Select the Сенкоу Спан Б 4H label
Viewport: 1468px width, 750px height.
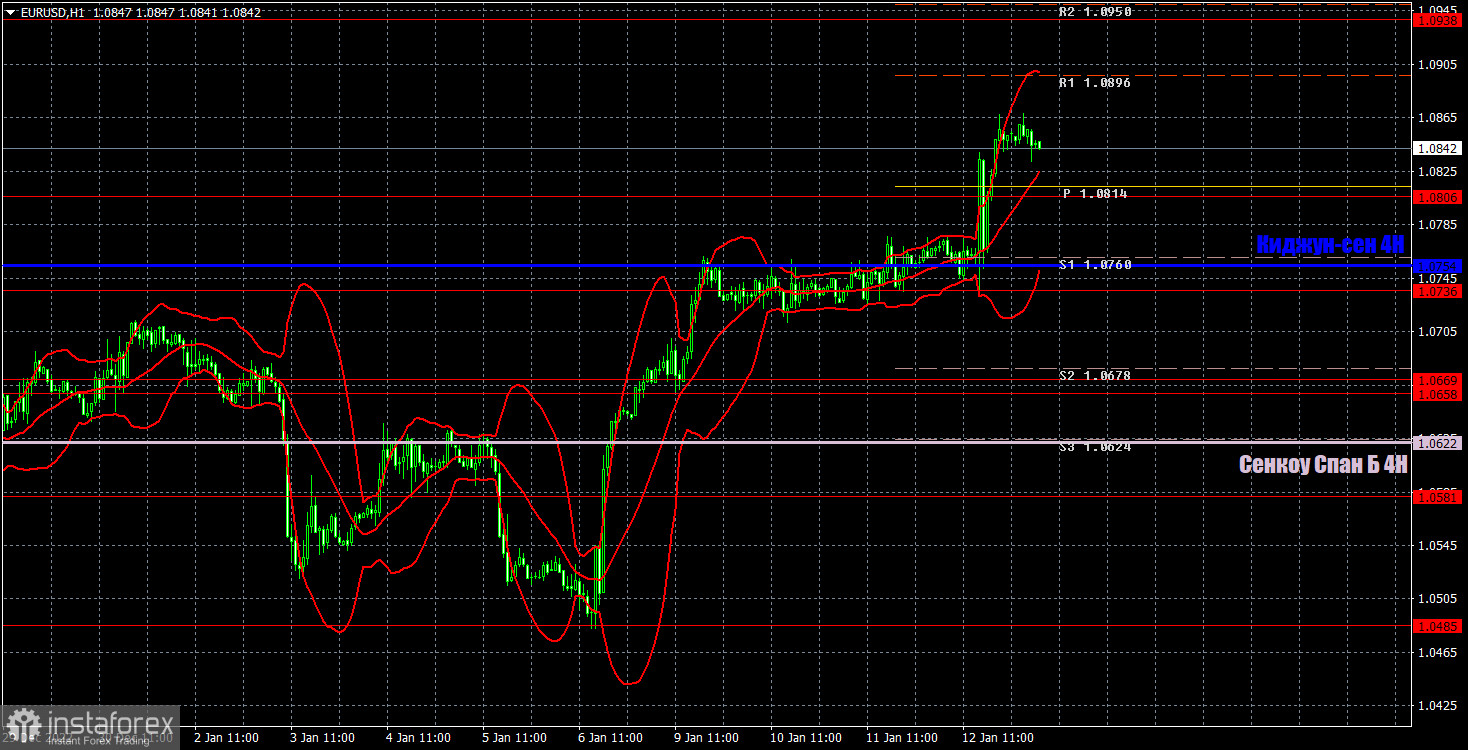point(1323,464)
